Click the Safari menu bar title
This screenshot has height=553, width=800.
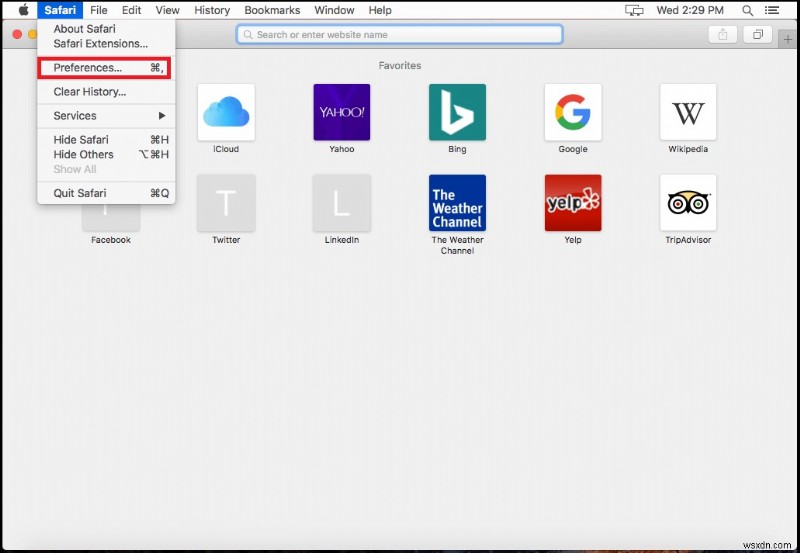pos(60,10)
